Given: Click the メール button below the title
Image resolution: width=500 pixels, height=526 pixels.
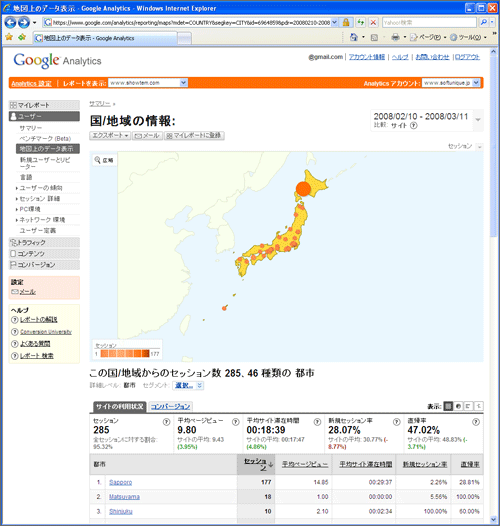Looking at the screenshot, I should coord(147,136).
